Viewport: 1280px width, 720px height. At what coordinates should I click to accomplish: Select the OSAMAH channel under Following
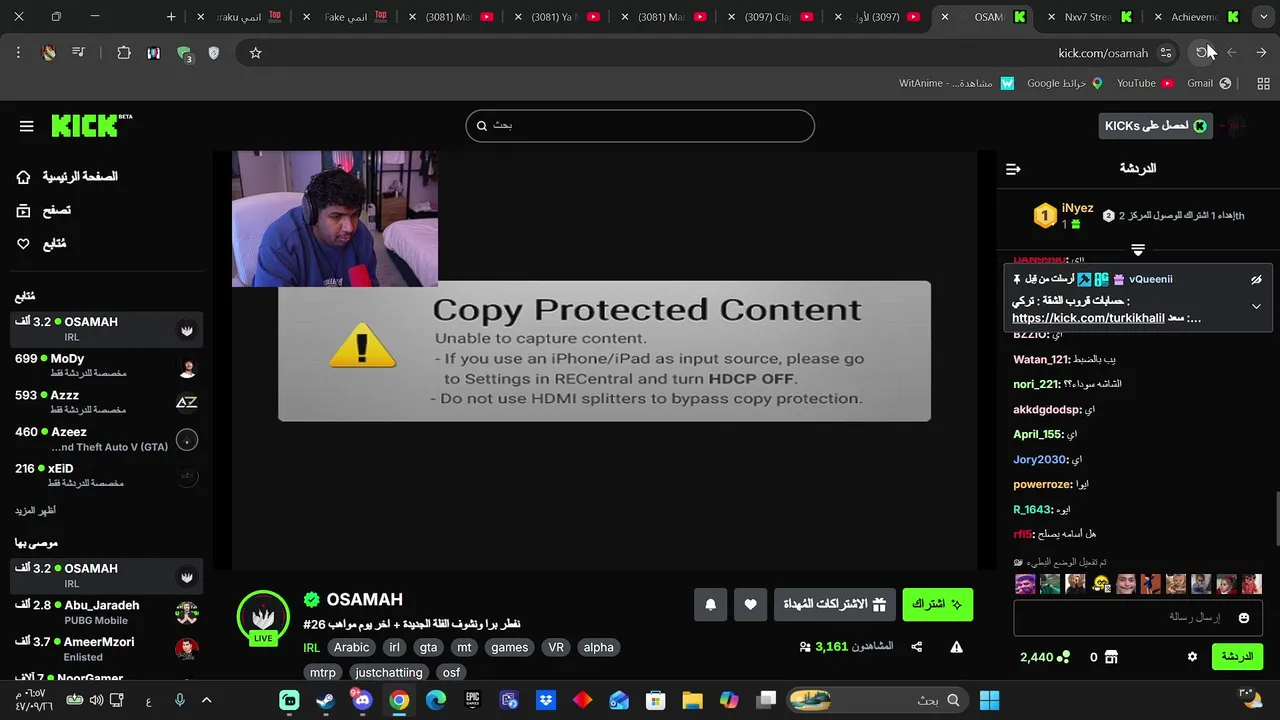point(106,329)
